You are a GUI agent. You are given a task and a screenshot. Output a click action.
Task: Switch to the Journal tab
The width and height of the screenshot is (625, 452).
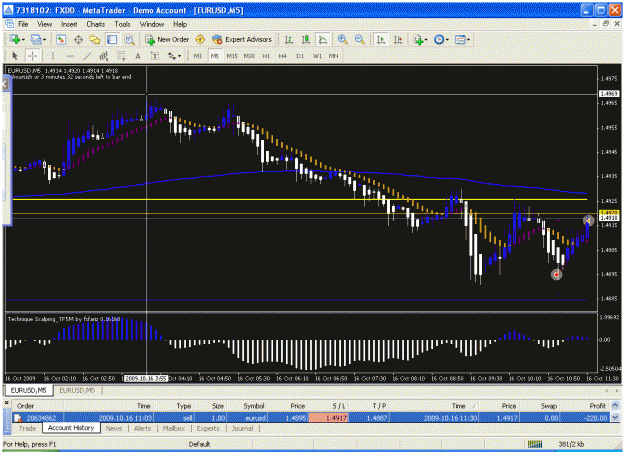point(242,428)
